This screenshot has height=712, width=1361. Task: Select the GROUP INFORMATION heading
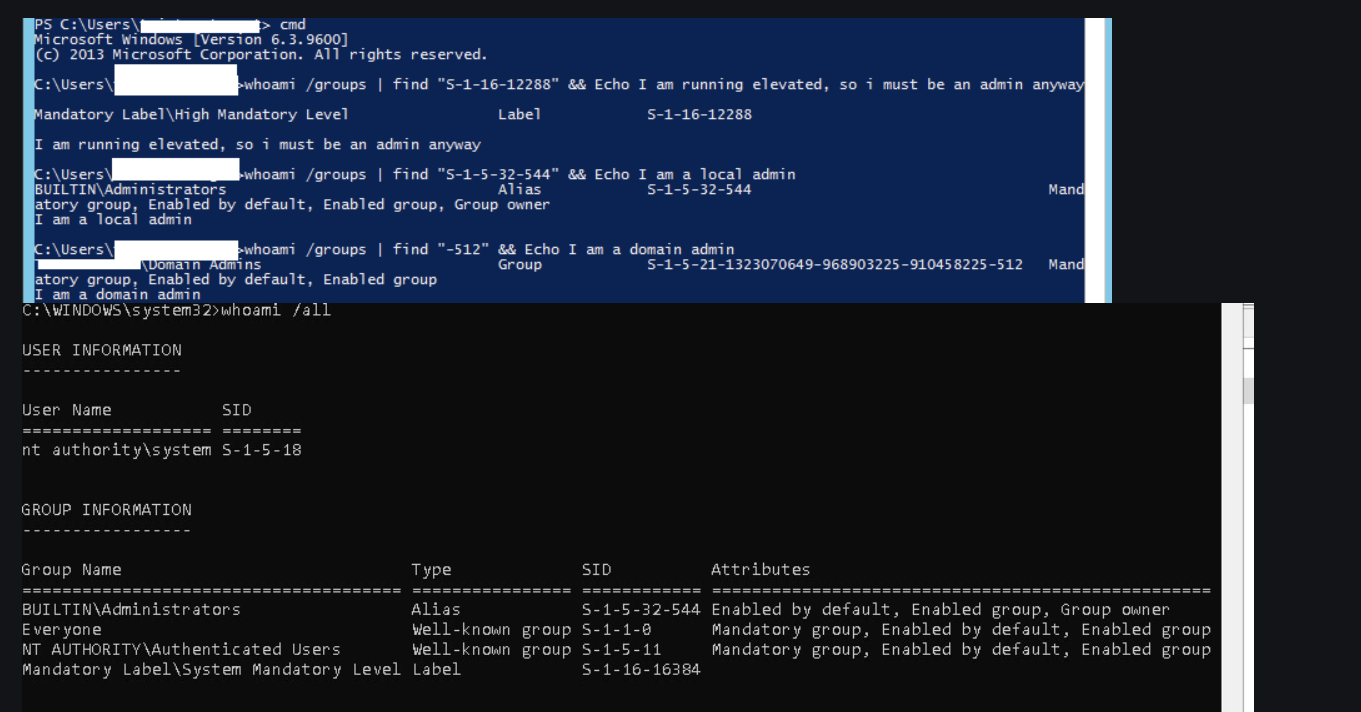click(x=107, y=510)
